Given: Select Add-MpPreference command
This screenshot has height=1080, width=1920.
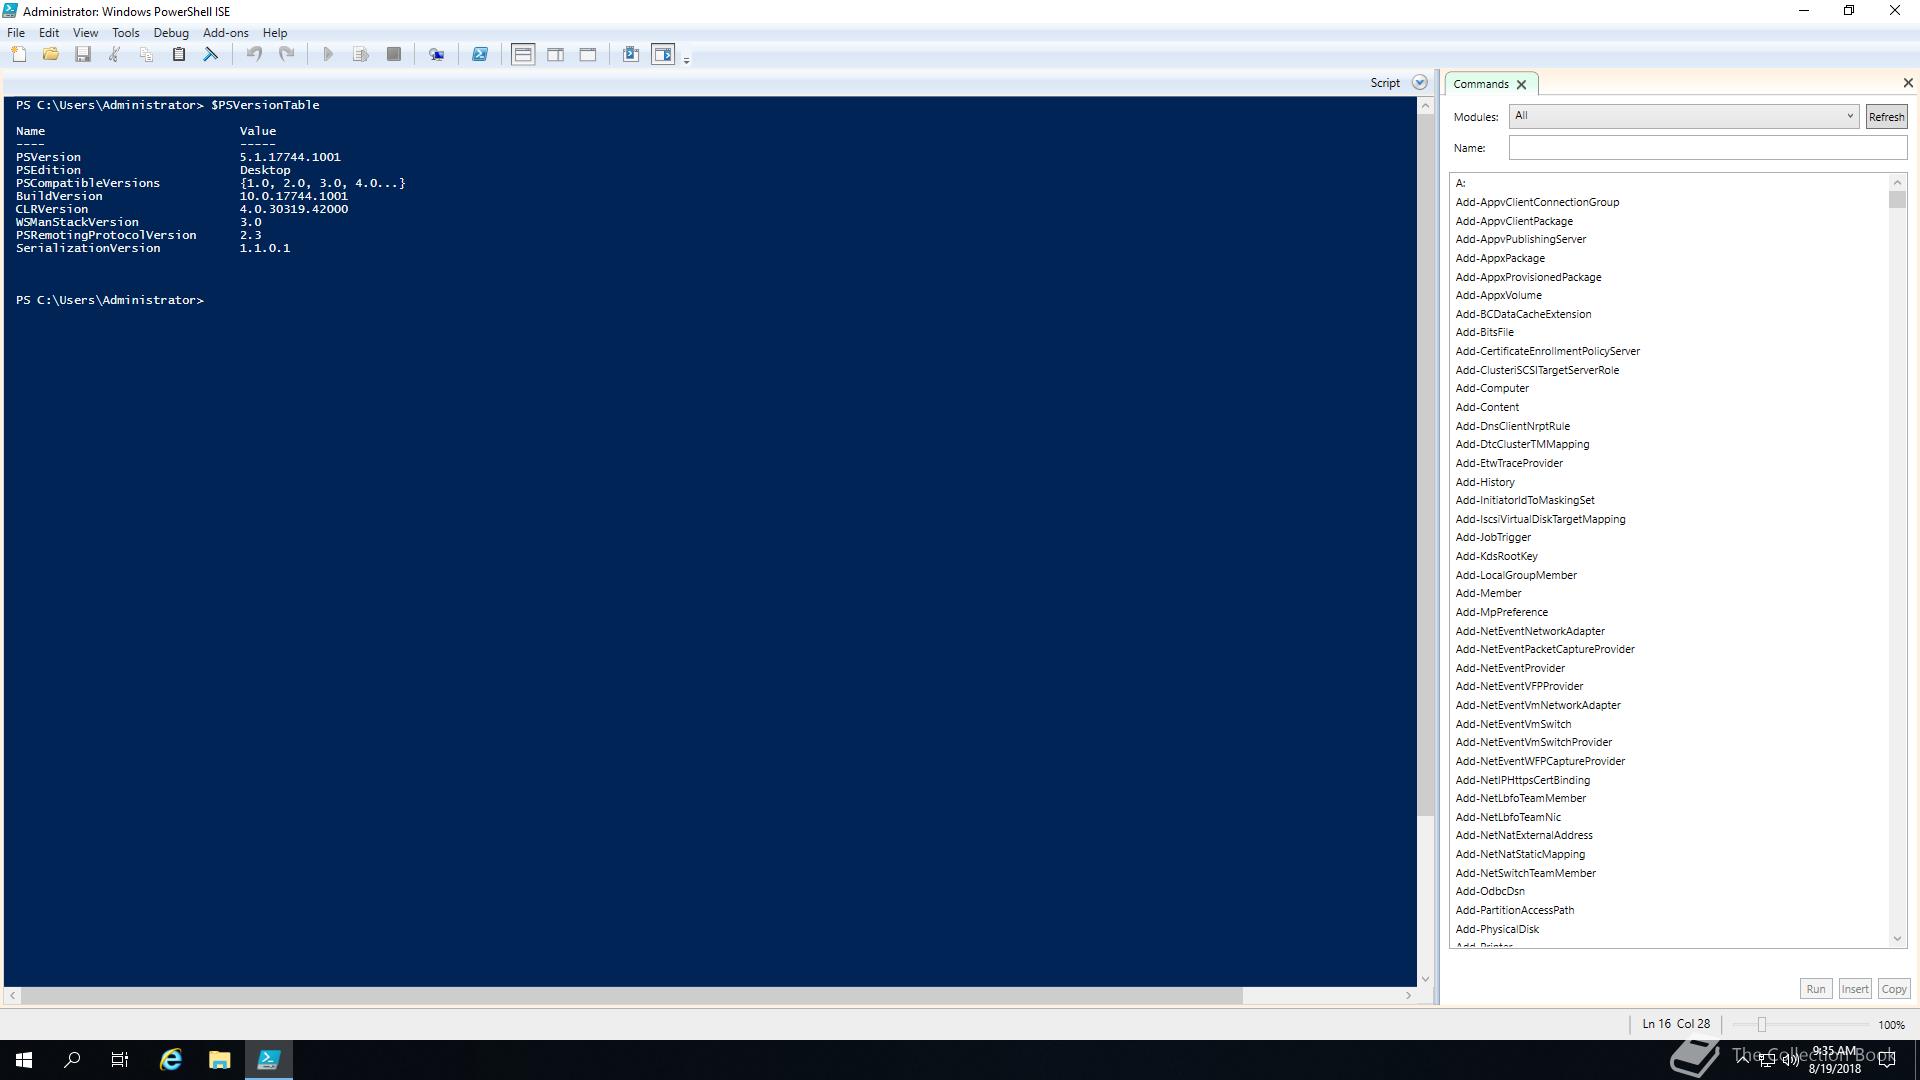Looking at the screenshot, I should [1501, 612].
